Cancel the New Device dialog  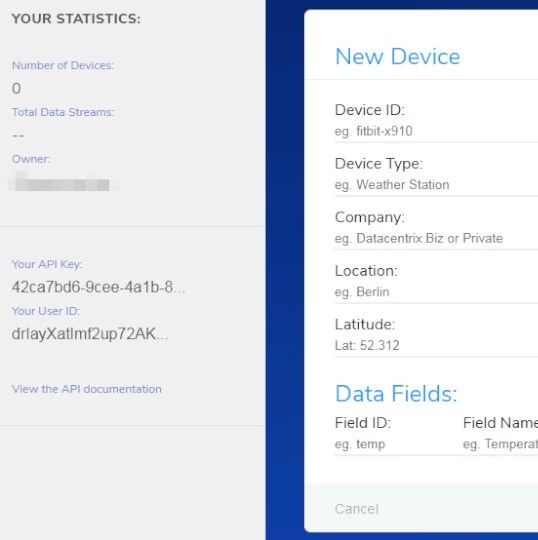point(356,509)
